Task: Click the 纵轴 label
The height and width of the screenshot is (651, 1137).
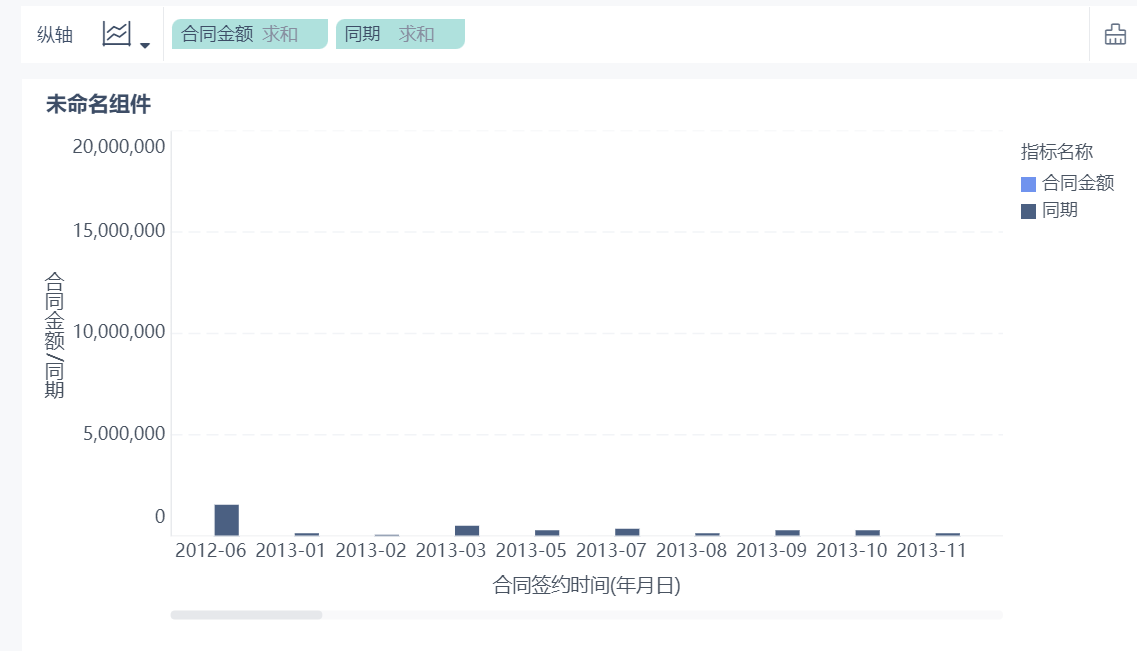Action: [55, 35]
